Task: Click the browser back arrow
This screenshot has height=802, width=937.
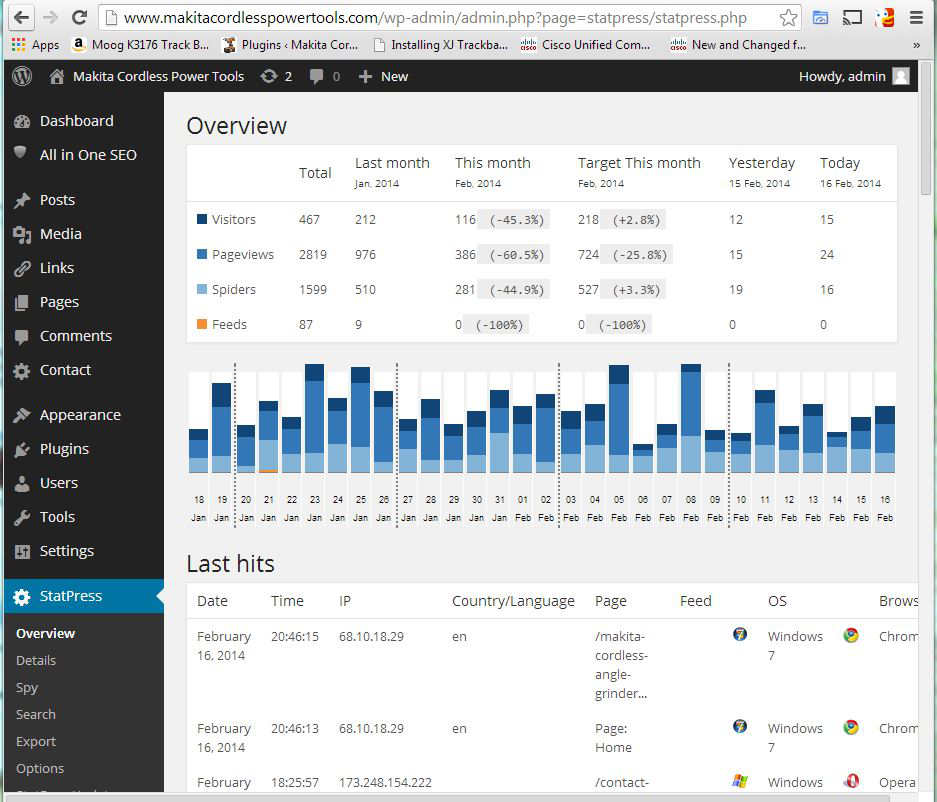Action: (x=22, y=17)
